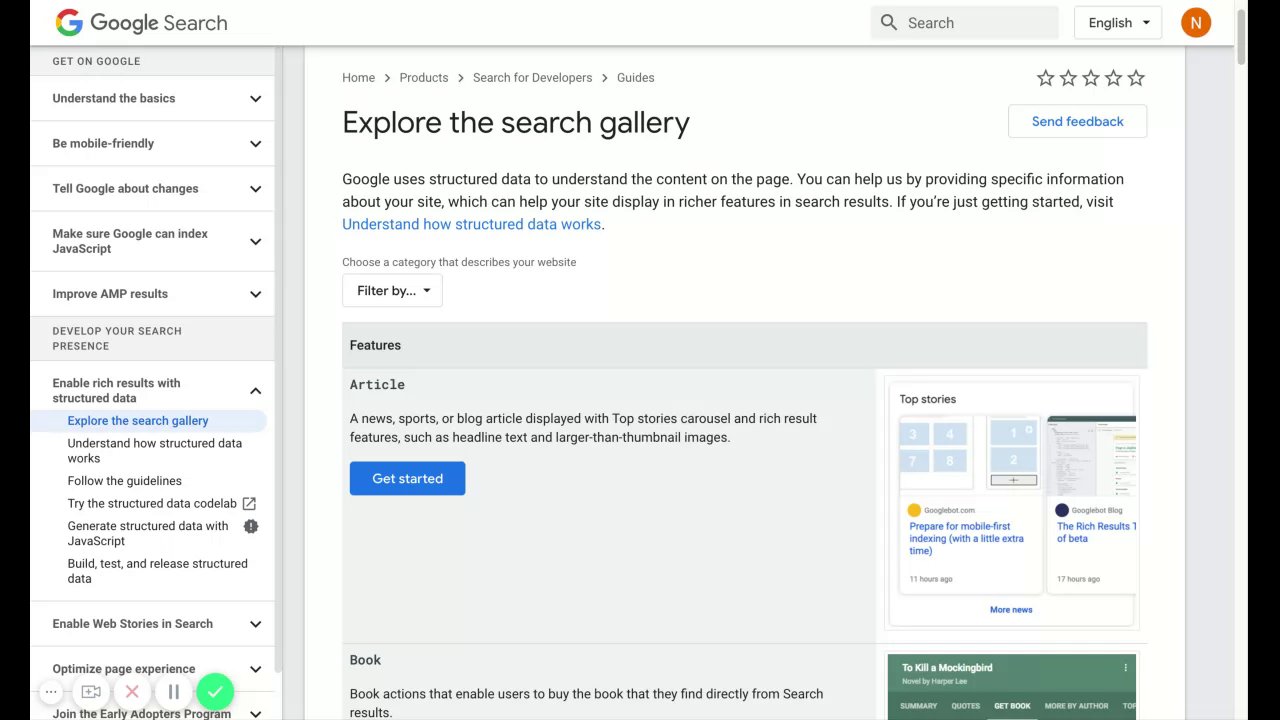Rate the page one star
1280x720 pixels.
pyautogui.click(x=1046, y=78)
